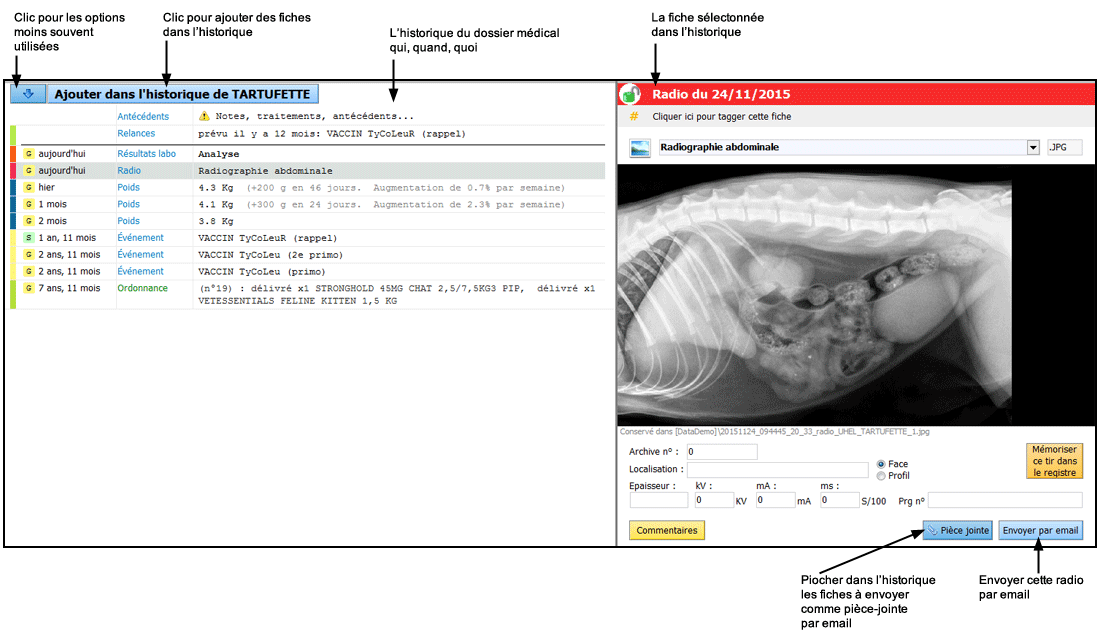Open the Radio link in the history
The height and width of the screenshot is (639, 1100).
129,170
